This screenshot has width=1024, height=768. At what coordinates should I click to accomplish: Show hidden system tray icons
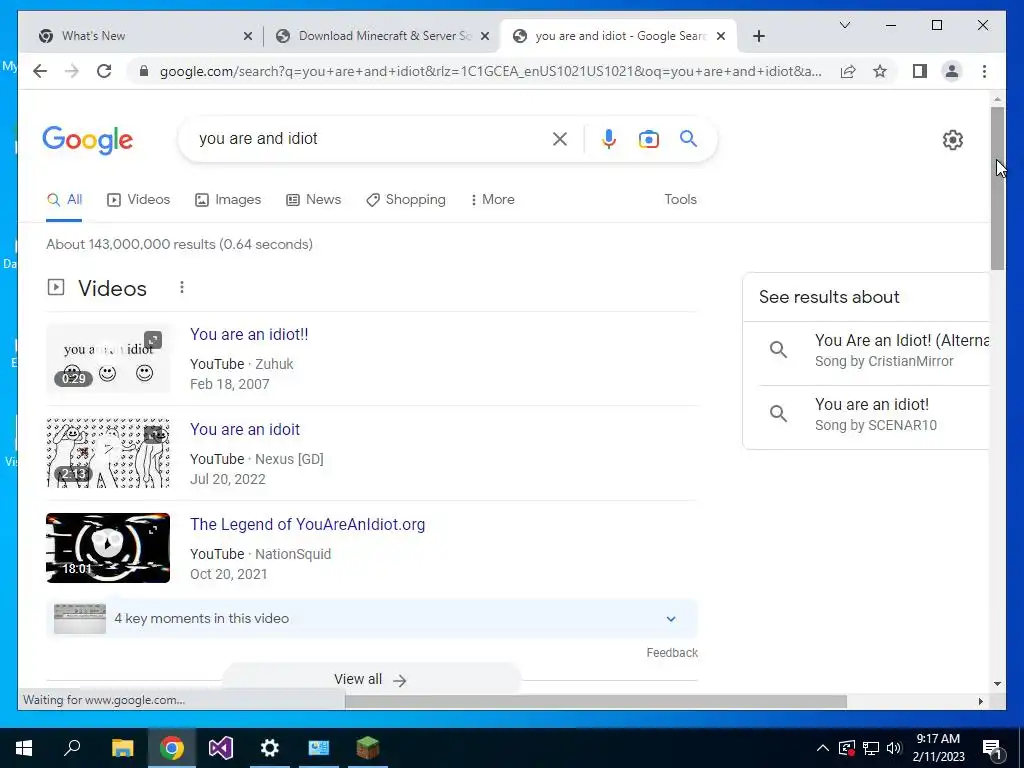[x=823, y=748]
